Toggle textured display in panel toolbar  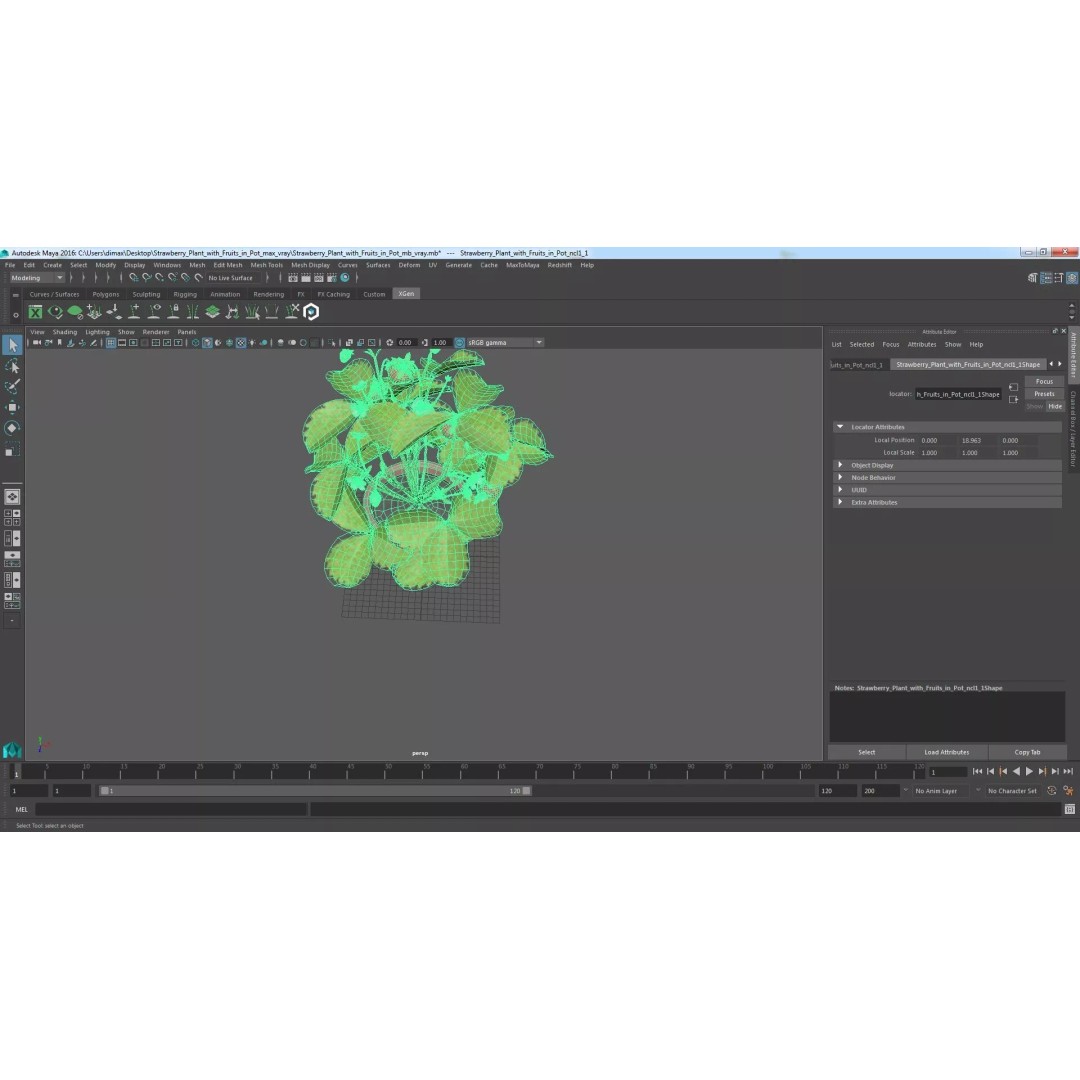tap(241, 342)
